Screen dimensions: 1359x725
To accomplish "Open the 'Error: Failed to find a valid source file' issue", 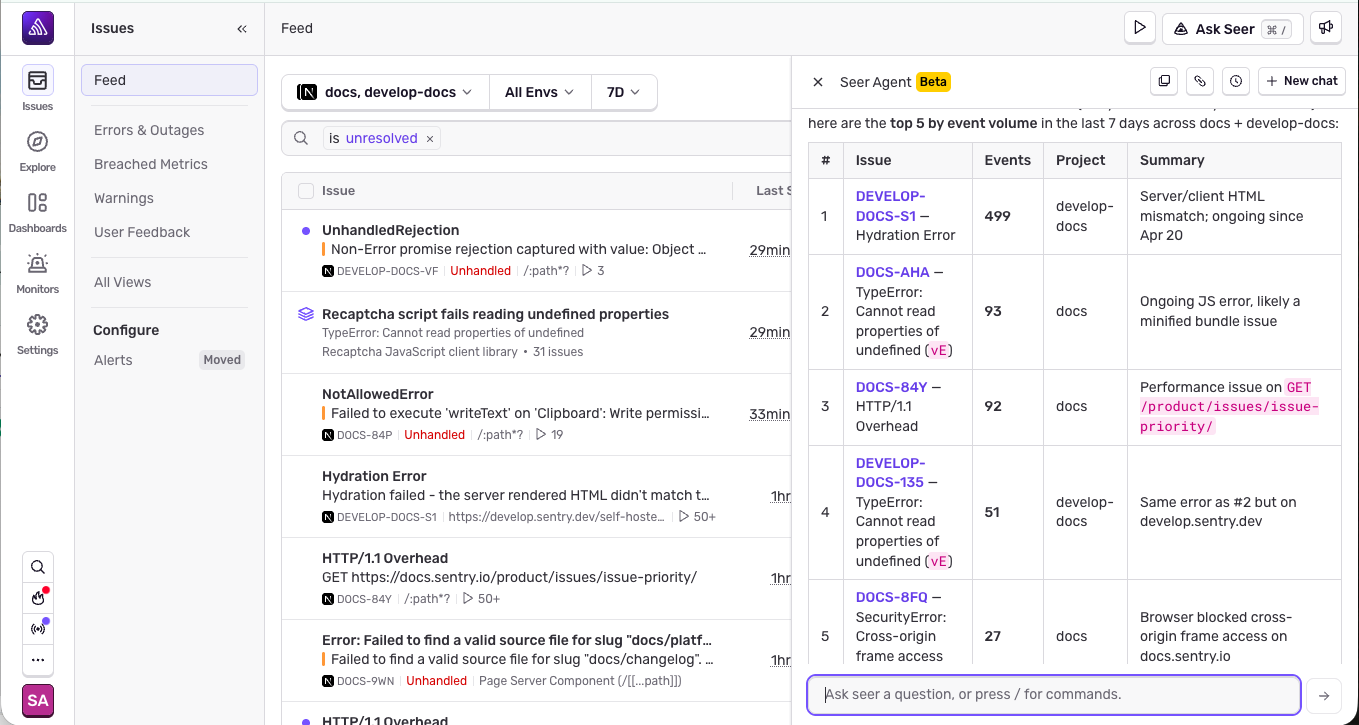I will (x=517, y=640).
